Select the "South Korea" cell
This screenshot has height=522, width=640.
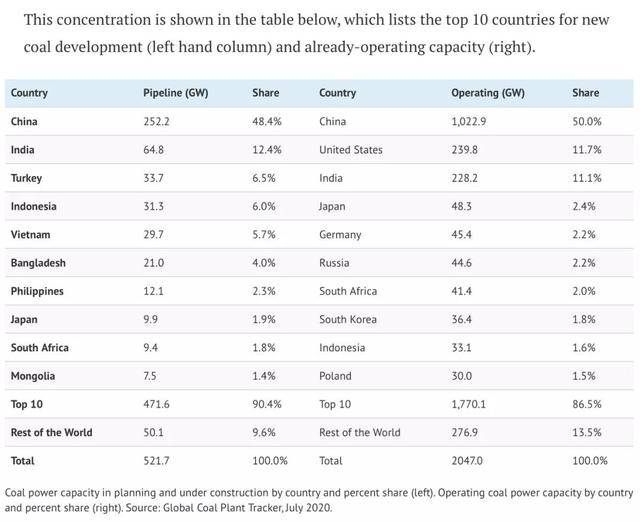(348, 319)
